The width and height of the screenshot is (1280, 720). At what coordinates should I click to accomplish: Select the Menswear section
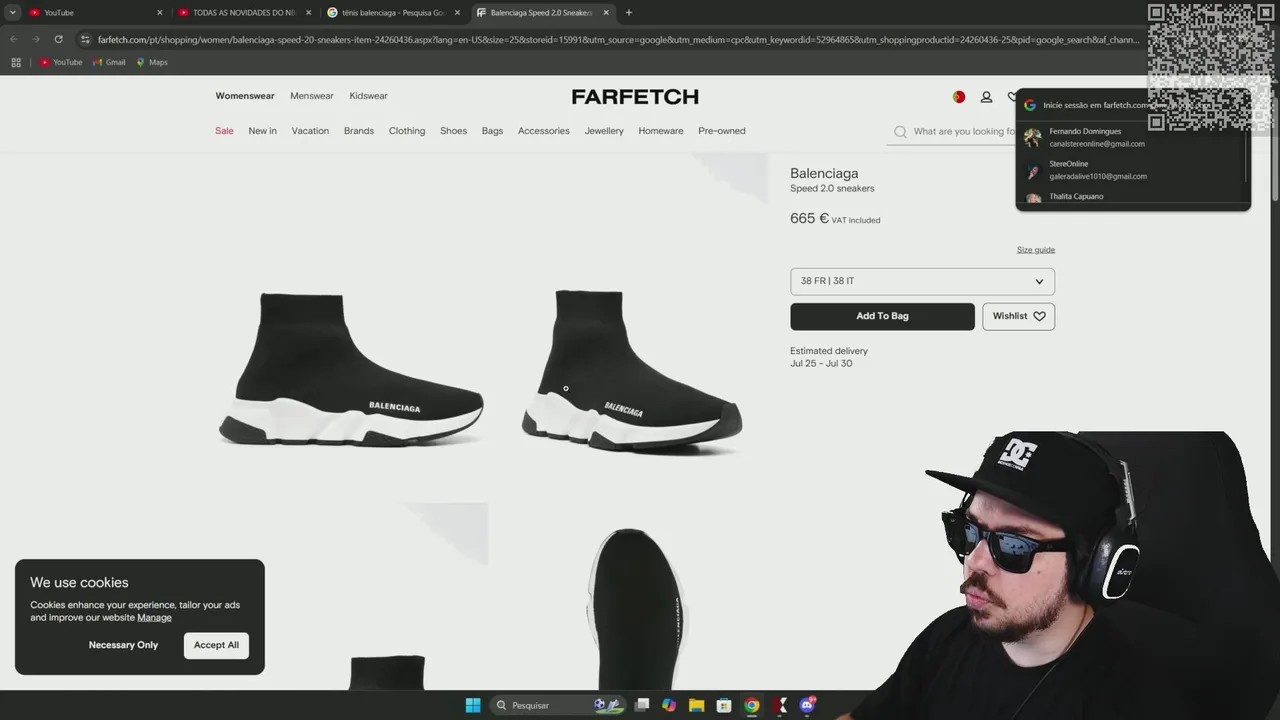point(312,96)
